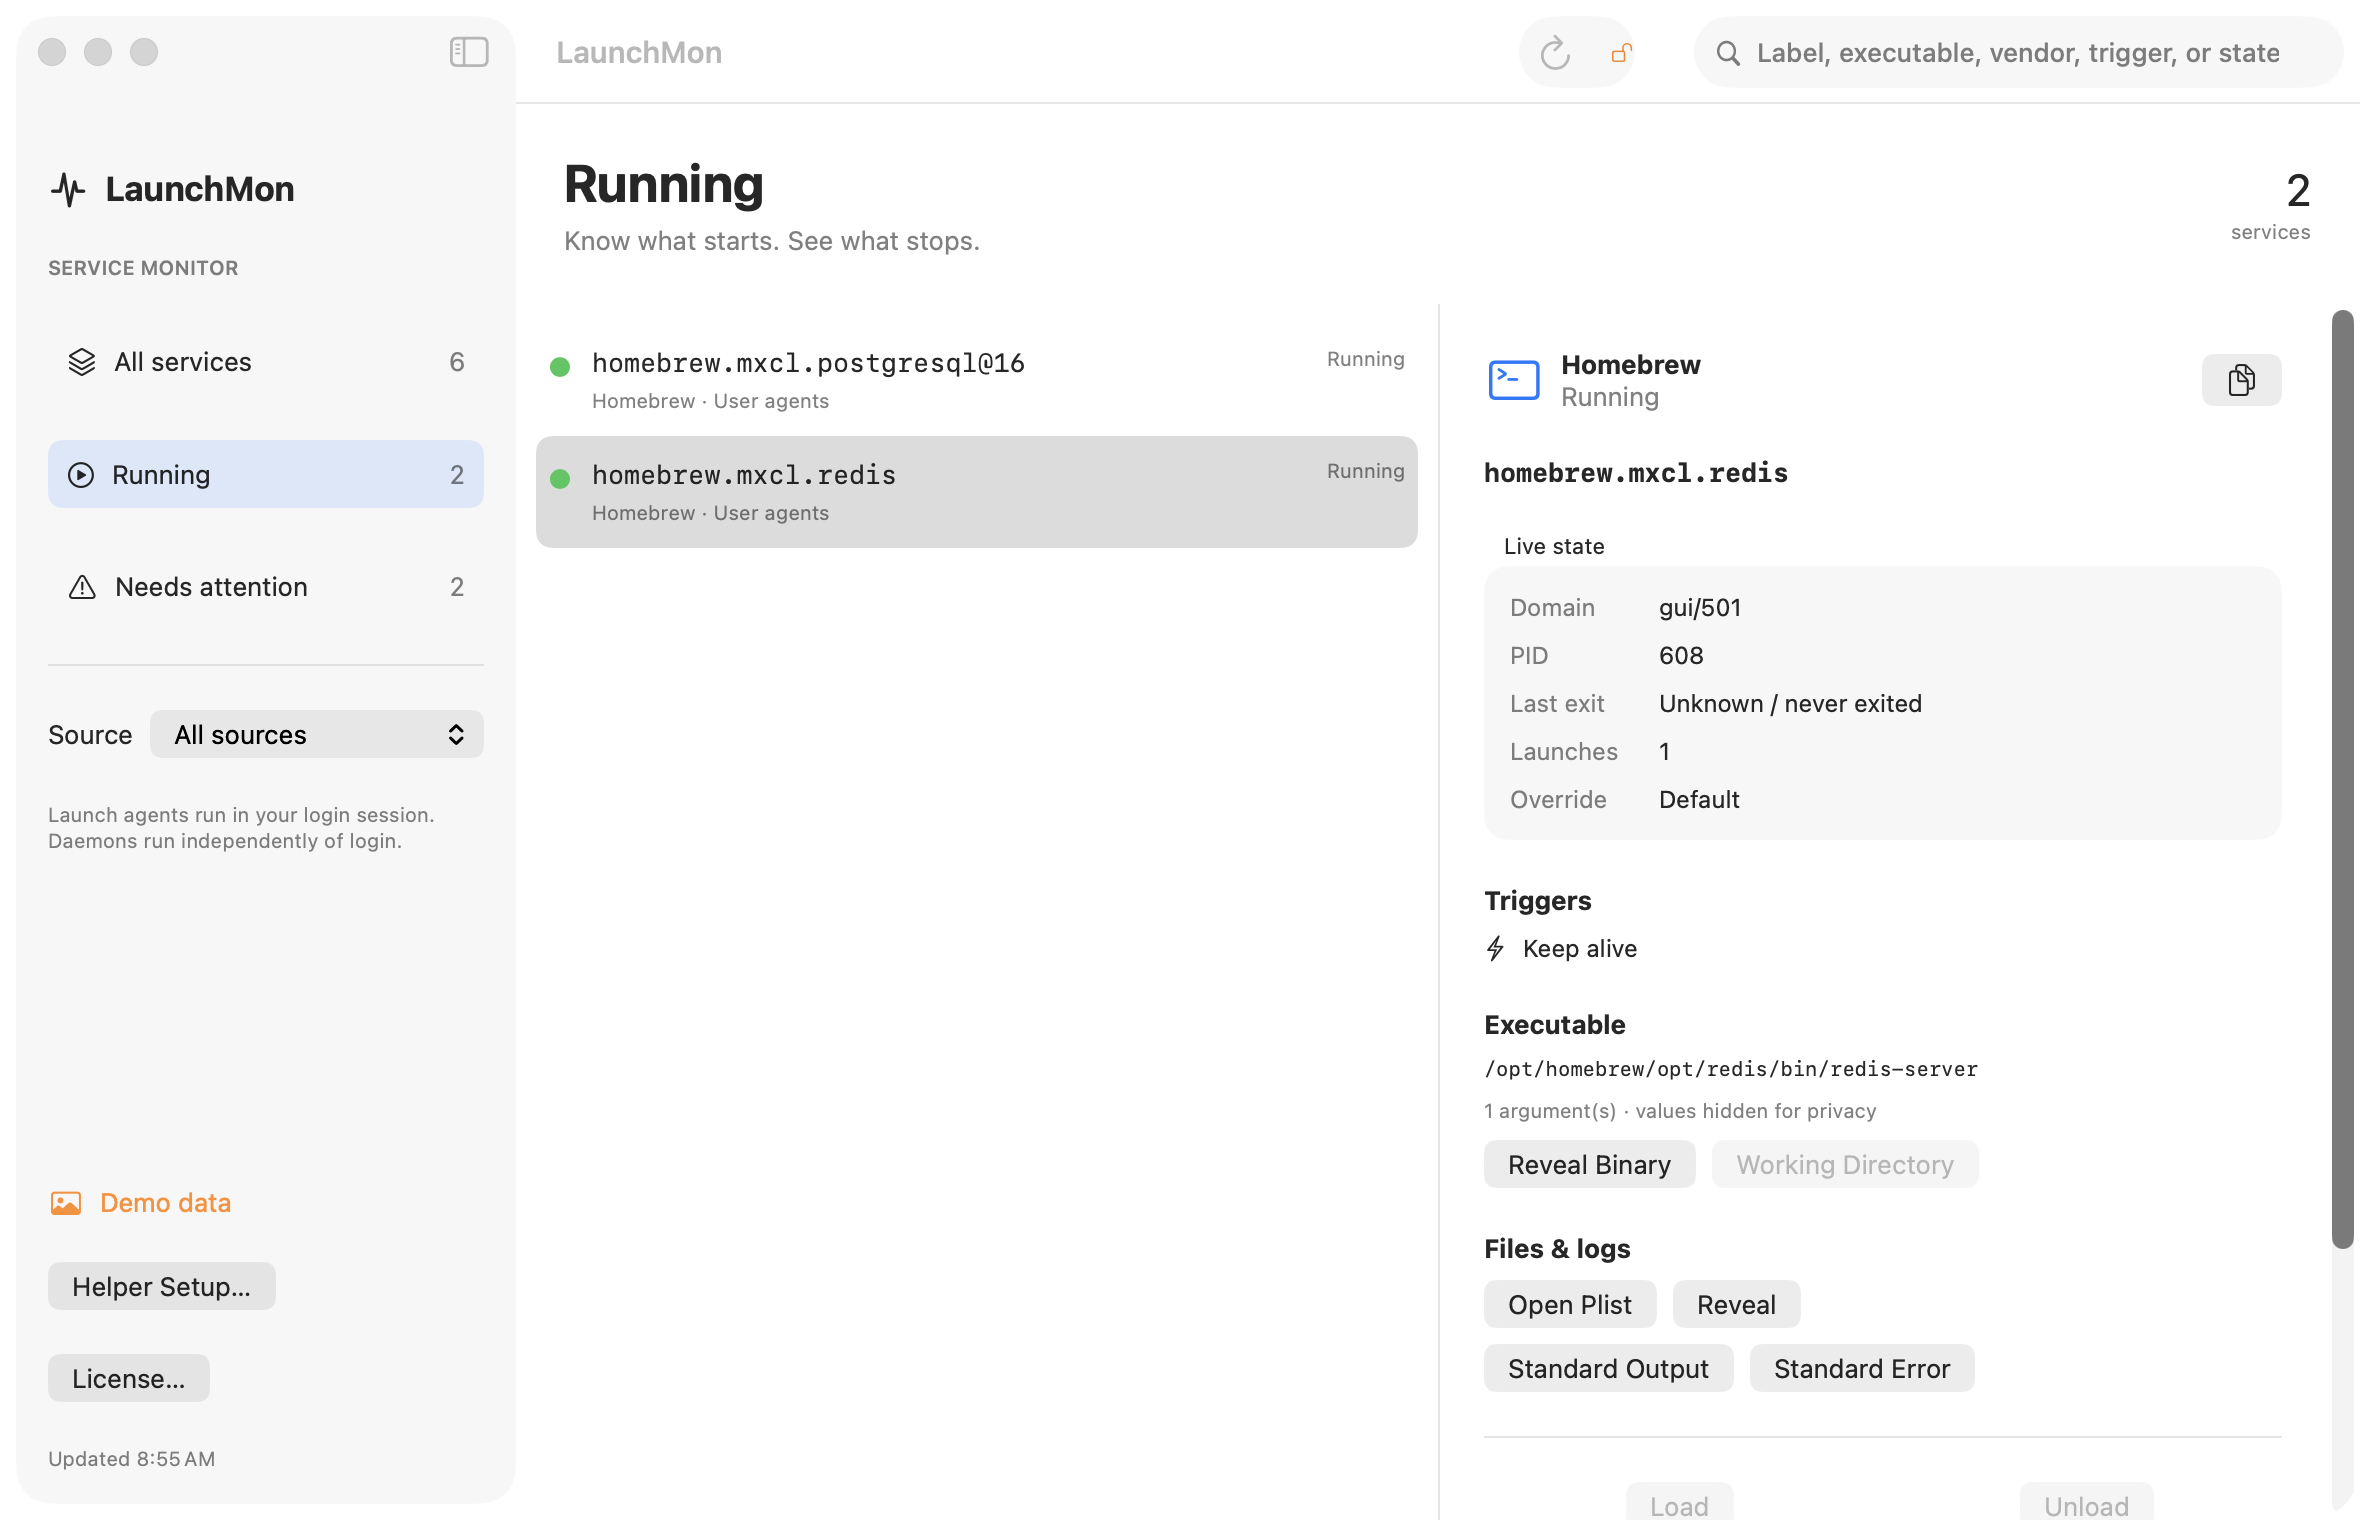Viewport: 2360px width, 1520px height.
Task: Click the LaunchMon pulse logo icon
Action: pyautogui.click(x=68, y=189)
